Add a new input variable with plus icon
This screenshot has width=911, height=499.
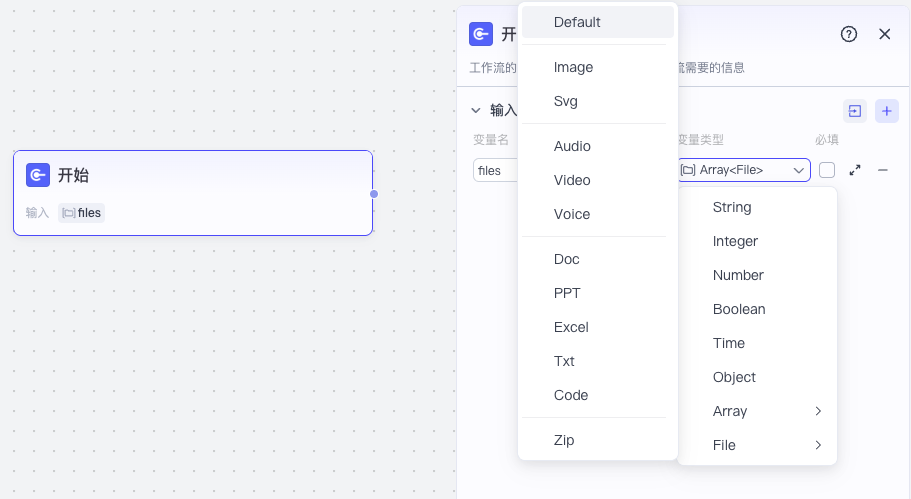pyautogui.click(x=887, y=111)
